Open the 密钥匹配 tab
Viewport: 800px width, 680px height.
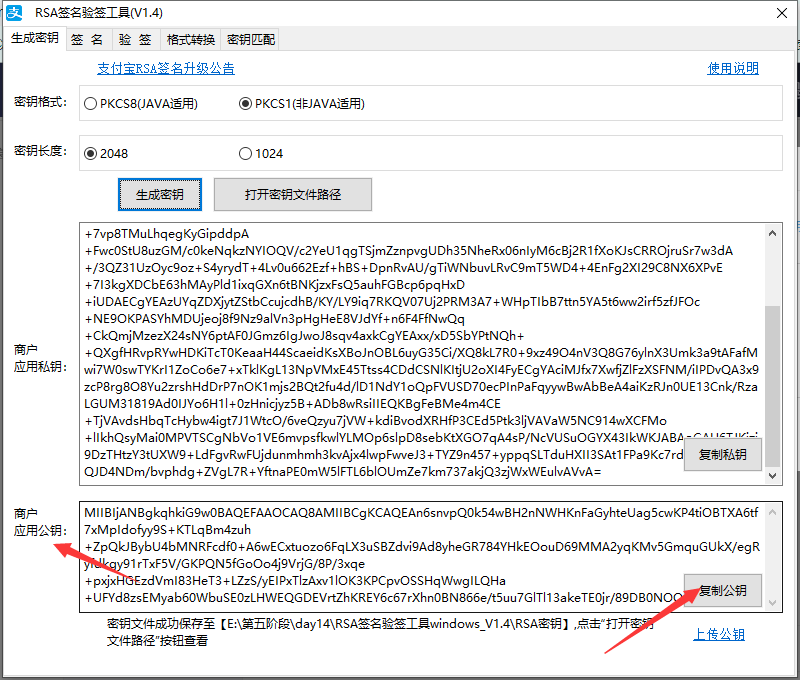click(x=250, y=40)
